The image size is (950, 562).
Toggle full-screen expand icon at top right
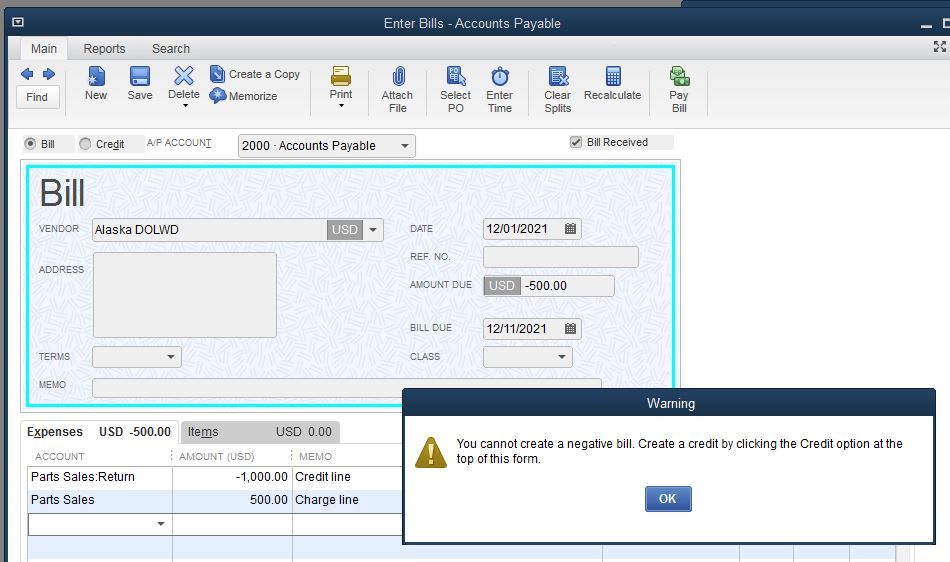click(x=940, y=47)
